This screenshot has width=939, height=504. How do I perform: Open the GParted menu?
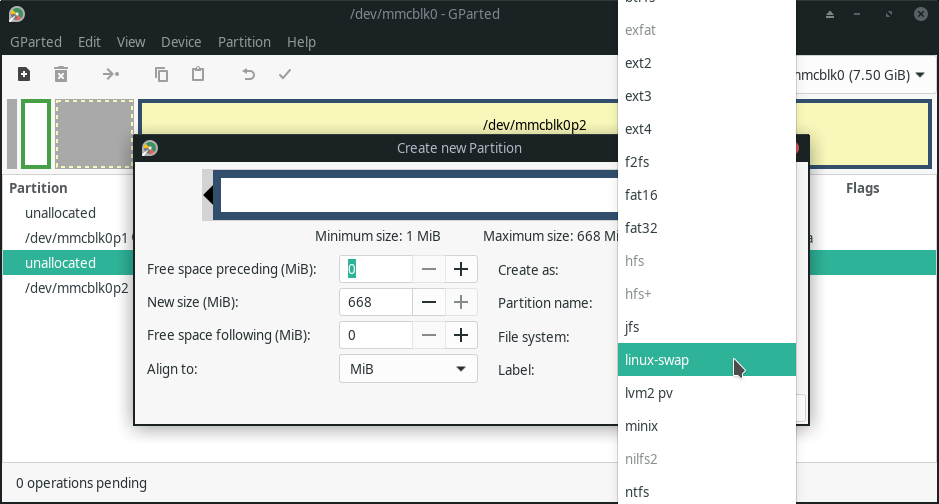click(36, 42)
